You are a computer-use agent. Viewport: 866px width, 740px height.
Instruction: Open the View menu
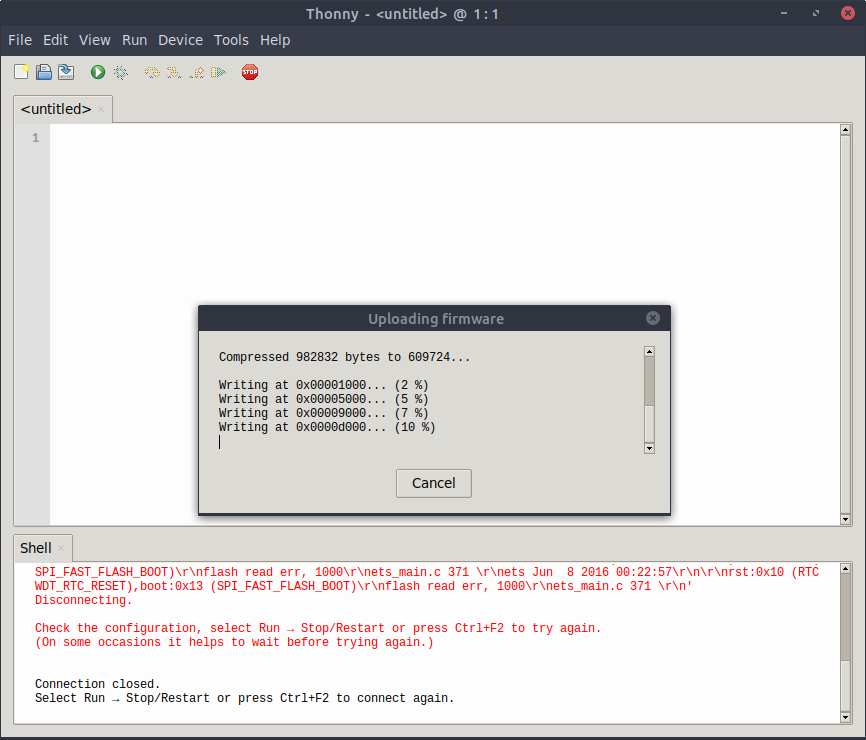[x=94, y=40]
